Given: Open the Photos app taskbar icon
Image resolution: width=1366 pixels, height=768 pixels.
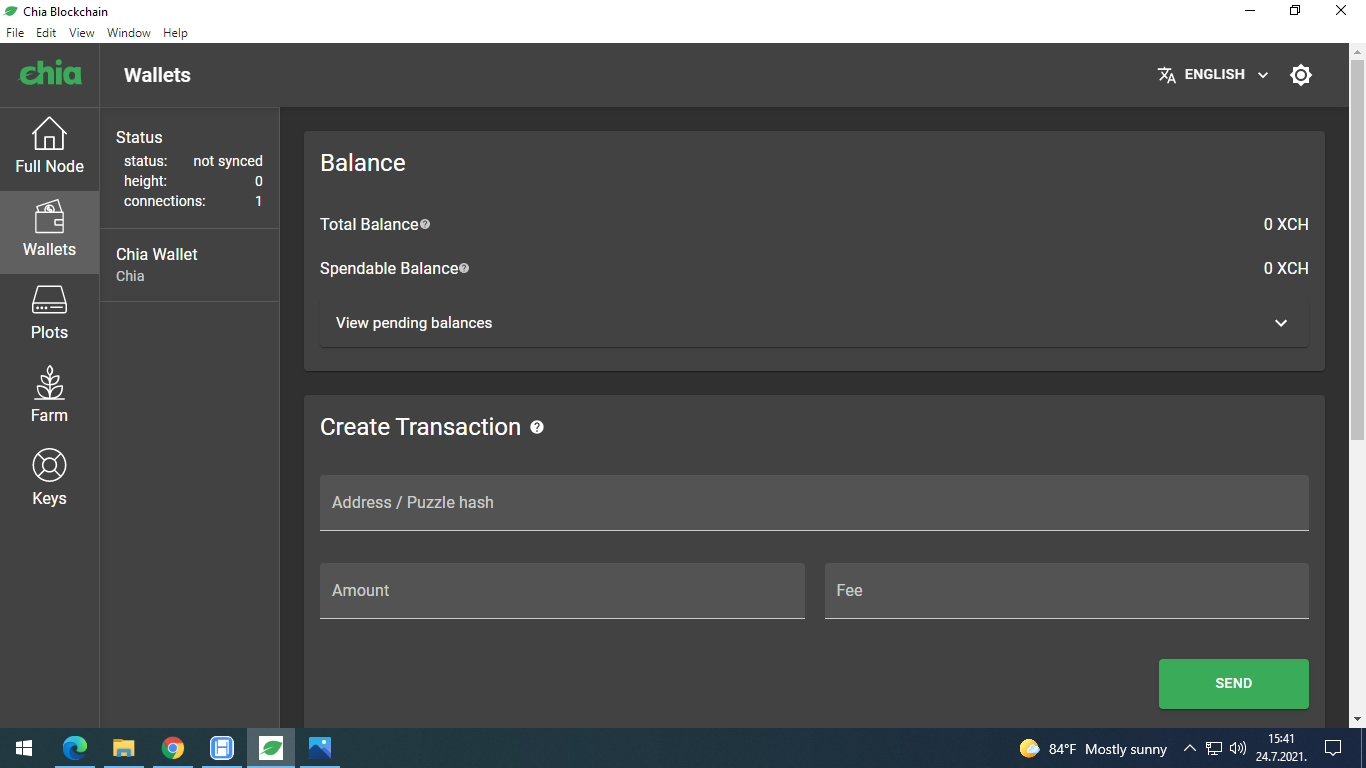Looking at the screenshot, I should (x=320, y=748).
